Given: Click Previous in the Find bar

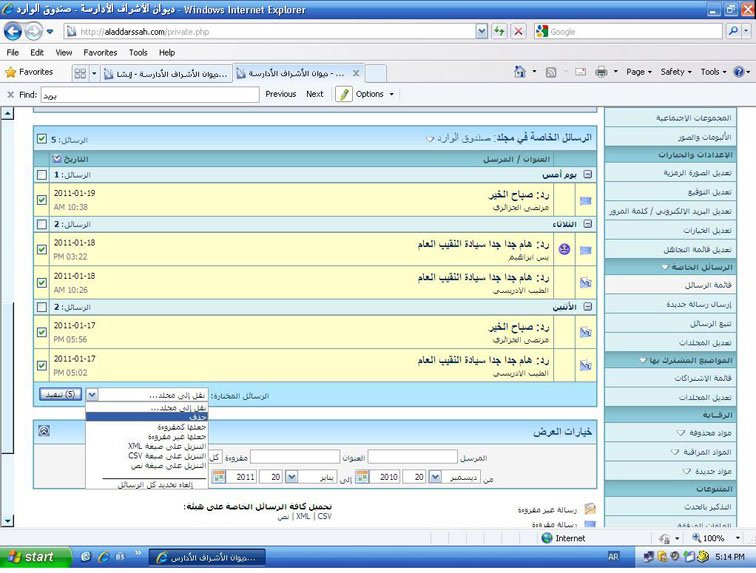Looking at the screenshot, I should (x=281, y=94).
